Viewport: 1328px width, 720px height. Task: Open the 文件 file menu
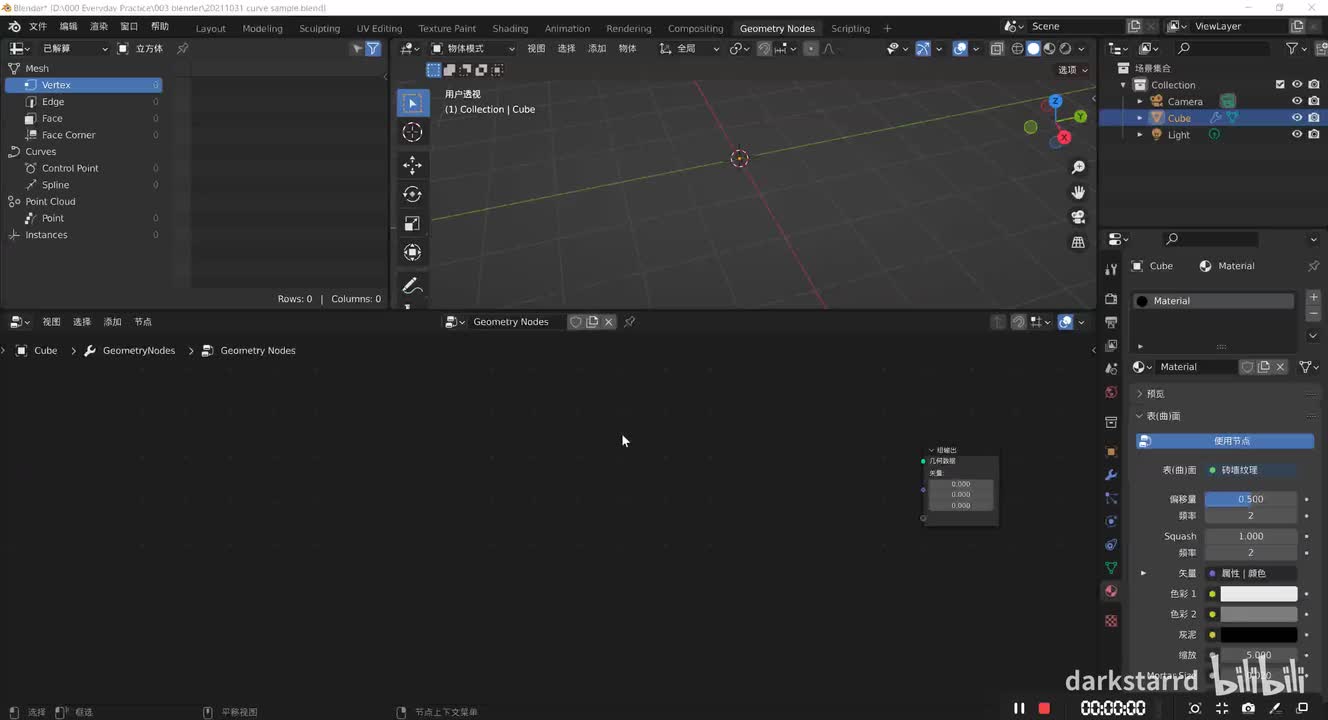(x=38, y=26)
